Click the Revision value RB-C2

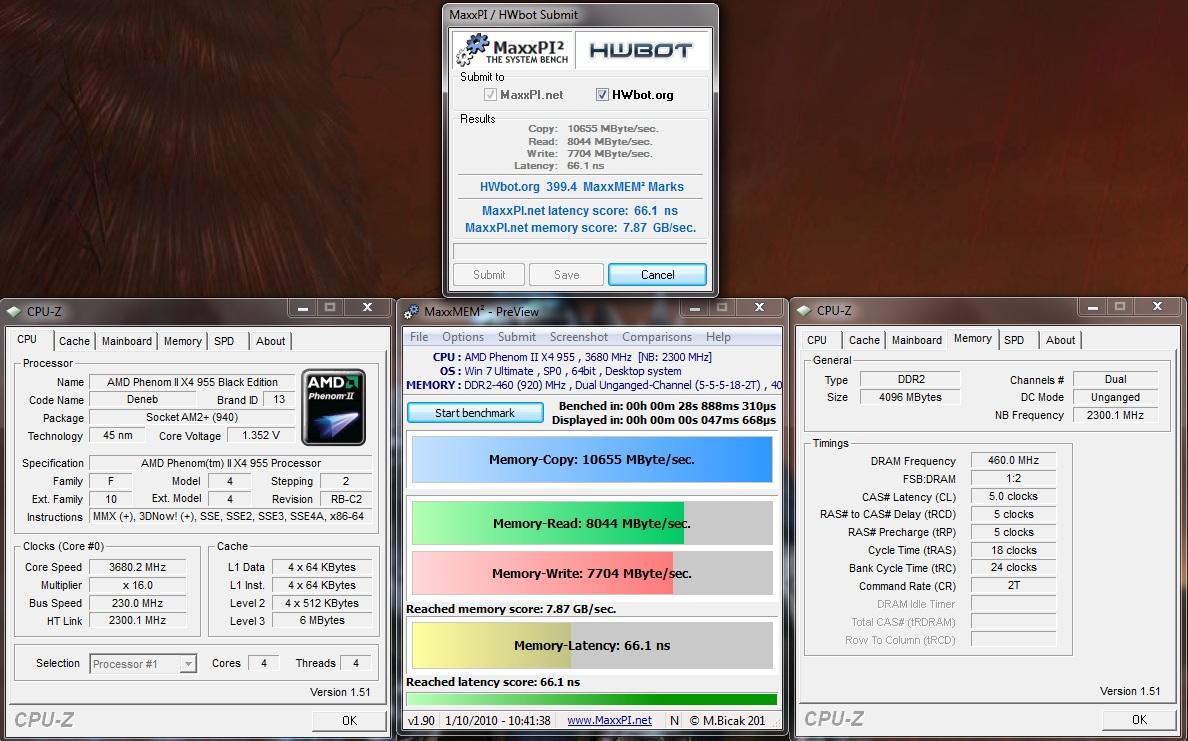(346, 499)
